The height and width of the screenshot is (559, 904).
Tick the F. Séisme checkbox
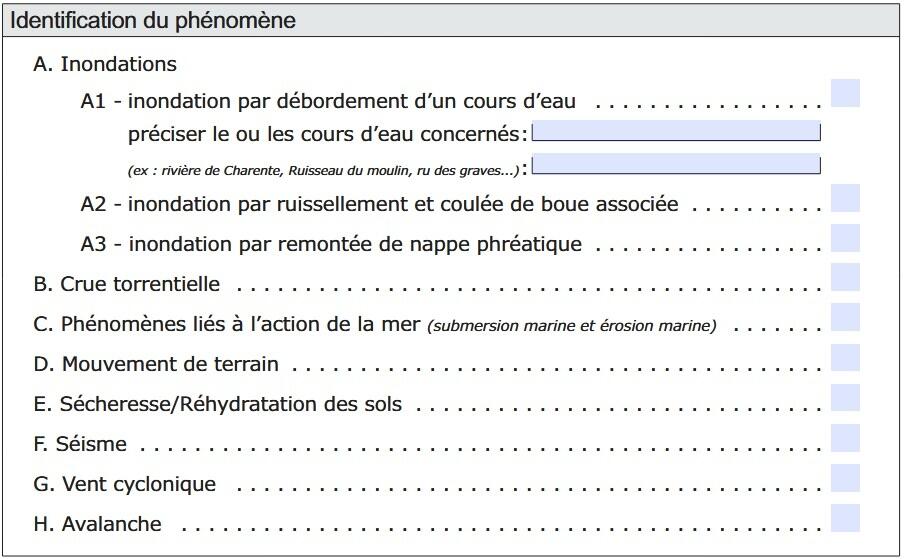845,438
